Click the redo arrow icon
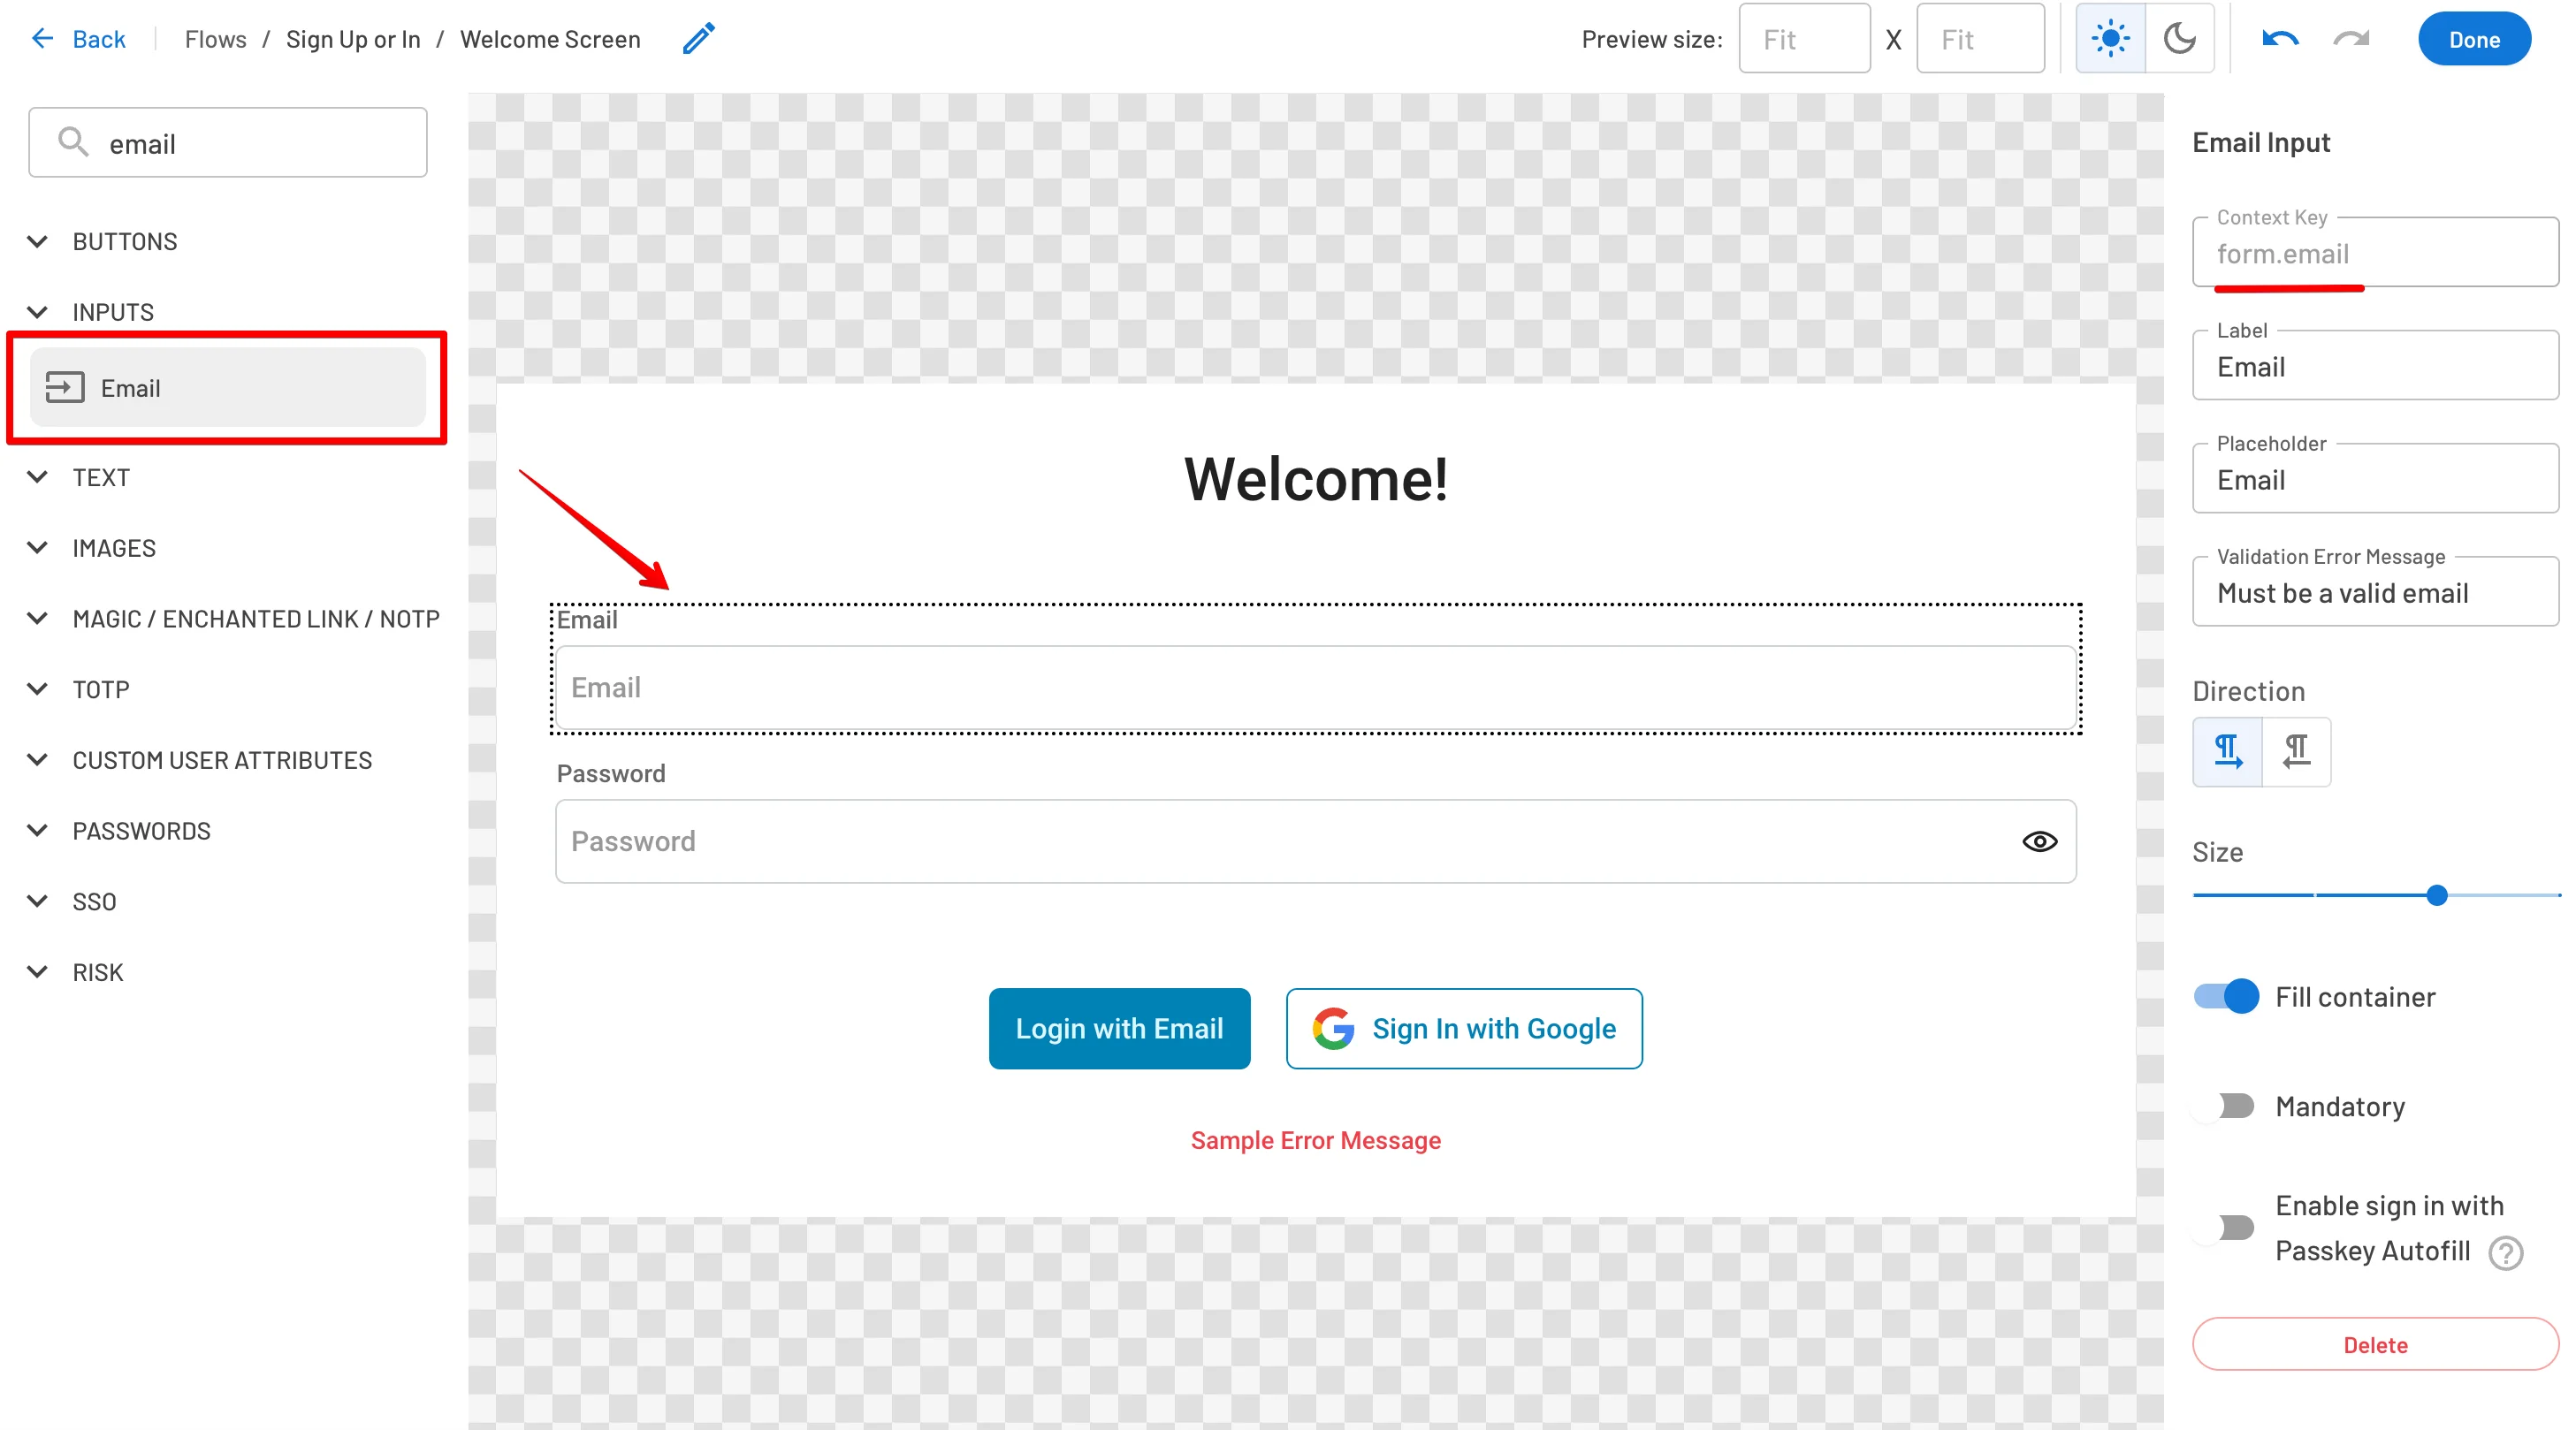The height and width of the screenshot is (1430, 2576). (2351, 39)
